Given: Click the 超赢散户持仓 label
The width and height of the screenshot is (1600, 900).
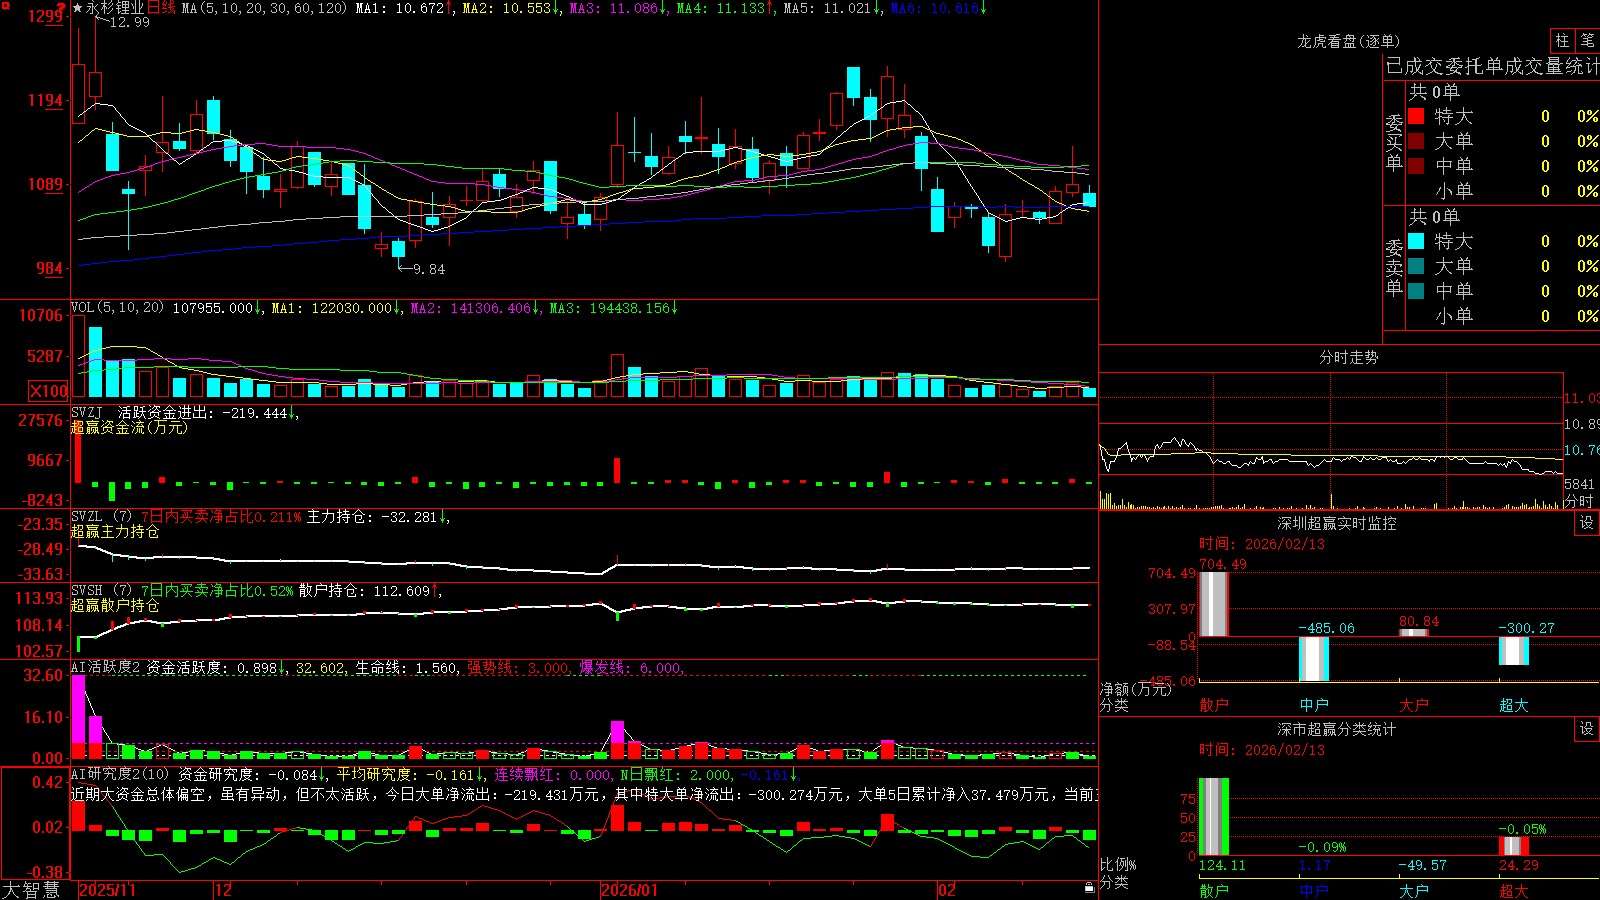Looking at the screenshot, I should (x=115, y=605).
